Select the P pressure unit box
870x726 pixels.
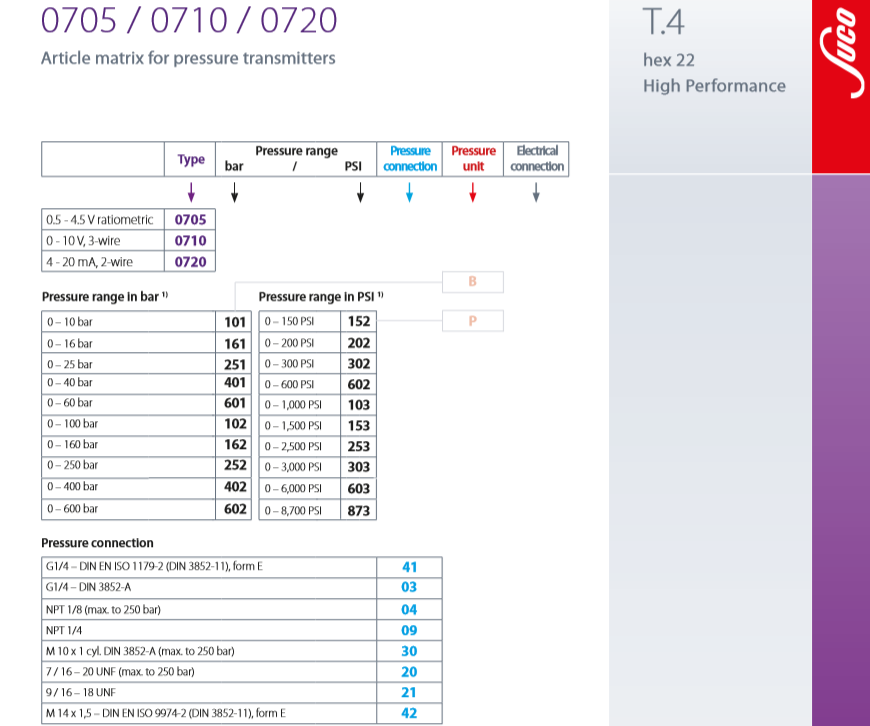tap(473, 321)
